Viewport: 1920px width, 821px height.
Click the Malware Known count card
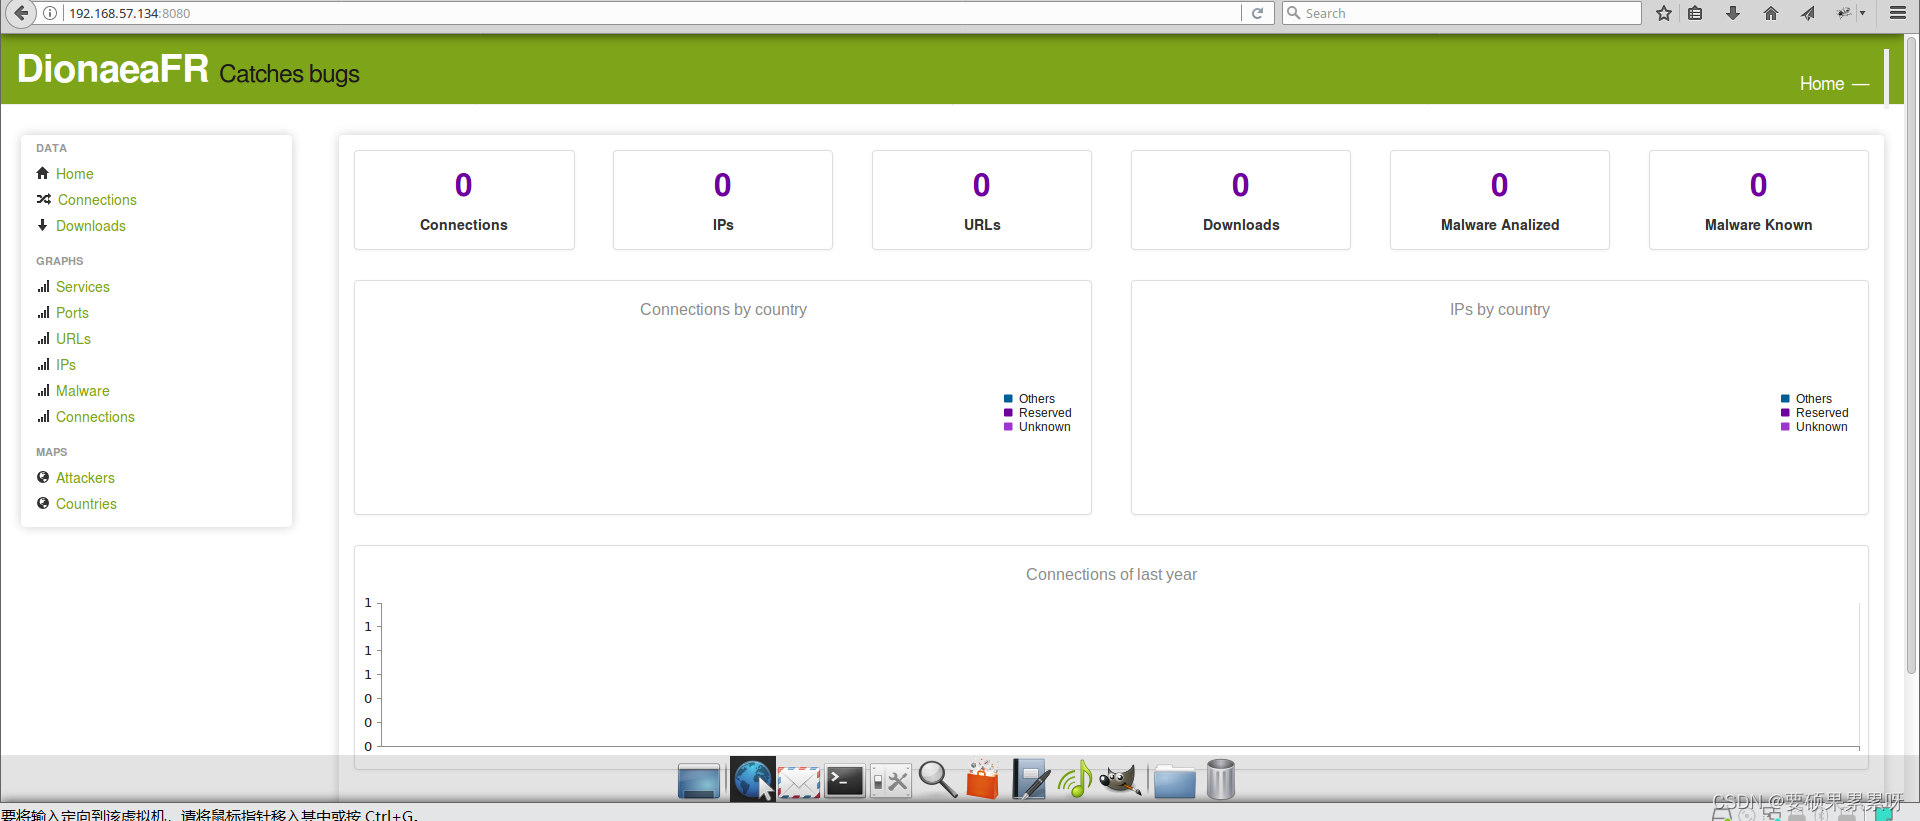(x=1759, y=200)
